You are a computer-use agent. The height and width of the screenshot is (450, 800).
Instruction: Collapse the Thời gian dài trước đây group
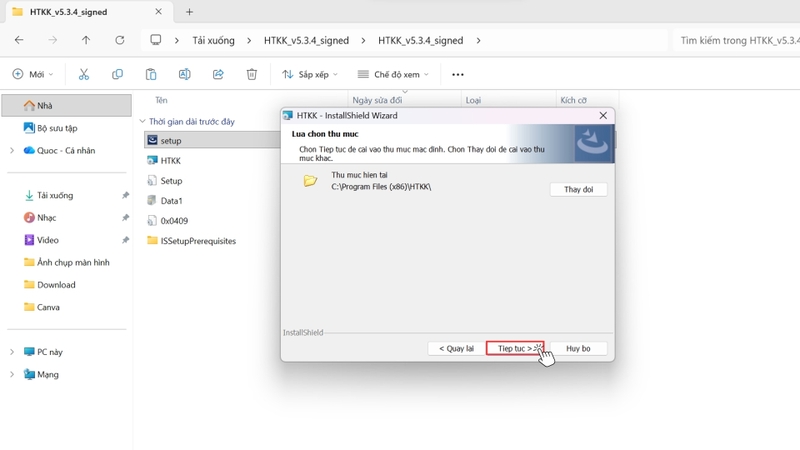(x=142, y=121)
